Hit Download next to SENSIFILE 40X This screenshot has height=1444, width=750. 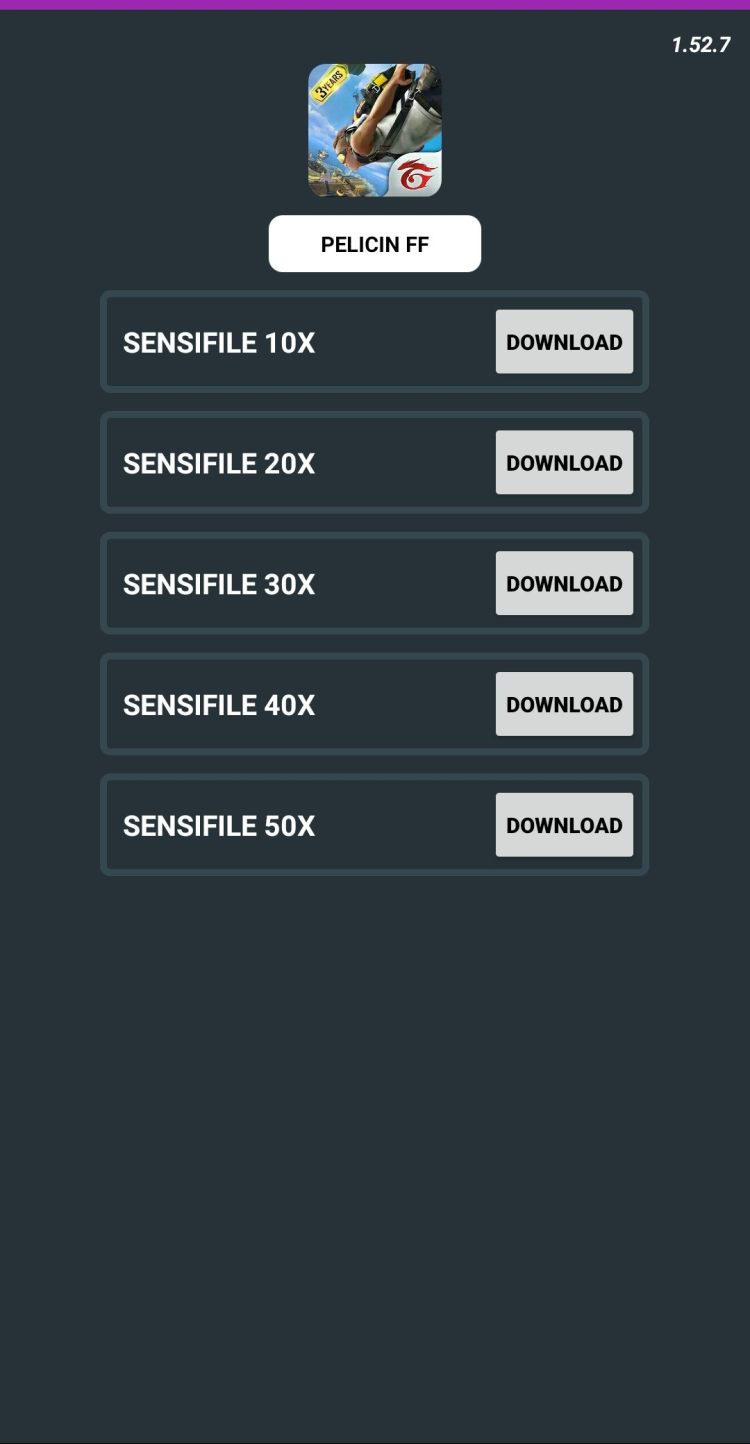(x=564, y=705)
